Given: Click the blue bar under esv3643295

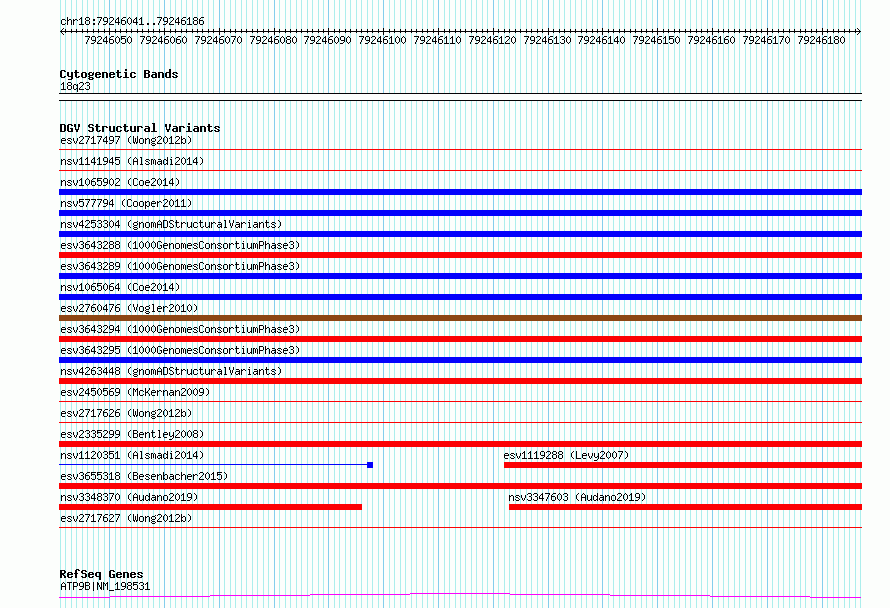Looking at the screenshot, I should click(460, 360).
